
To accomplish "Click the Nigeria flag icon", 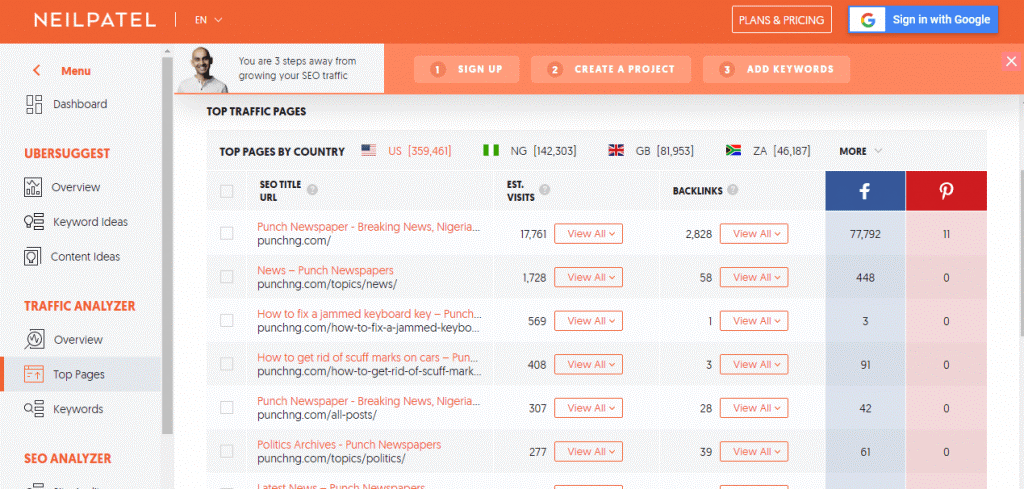I will point(490,151).
